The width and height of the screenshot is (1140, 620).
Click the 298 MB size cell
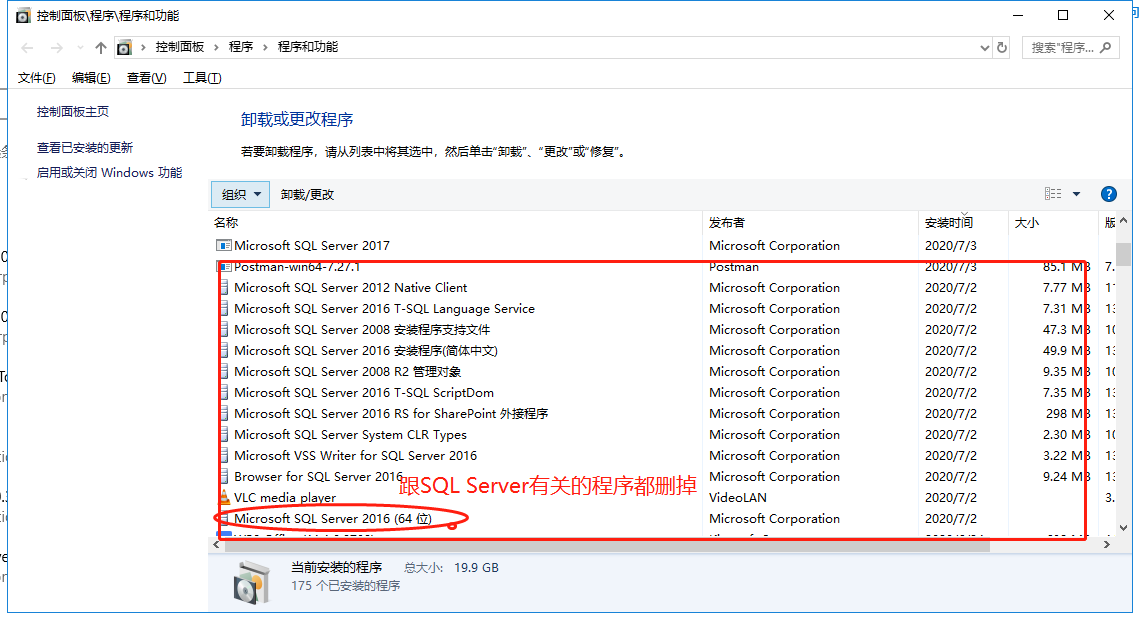(x=1068, y=414)
